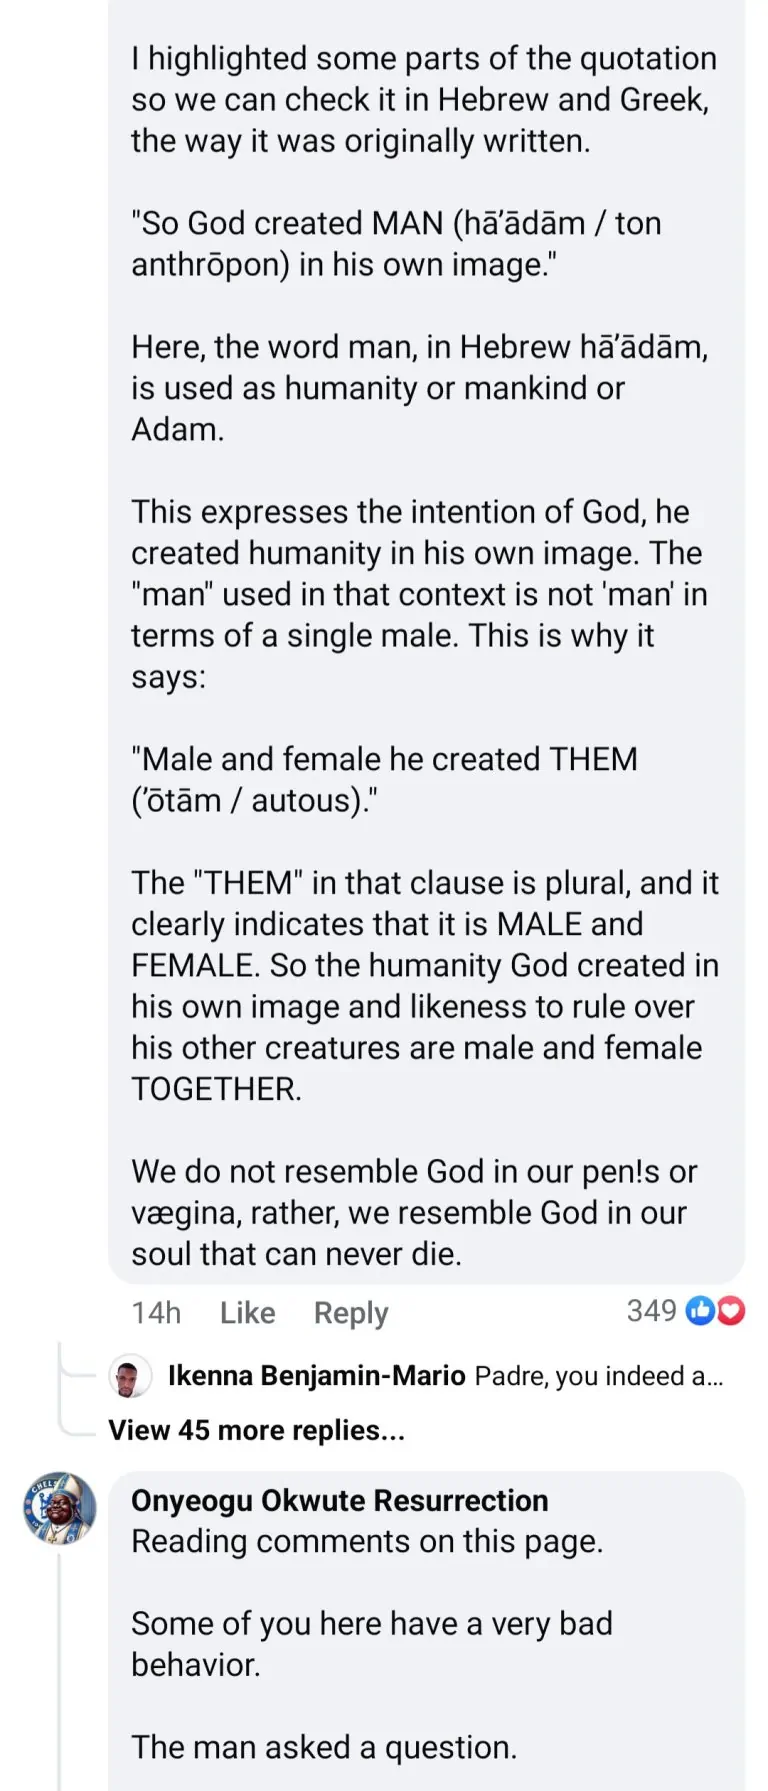This screenshot has height=1791, width=768.
Task: Tap "Reading comments on this page." text
Action: [367, 1542]
